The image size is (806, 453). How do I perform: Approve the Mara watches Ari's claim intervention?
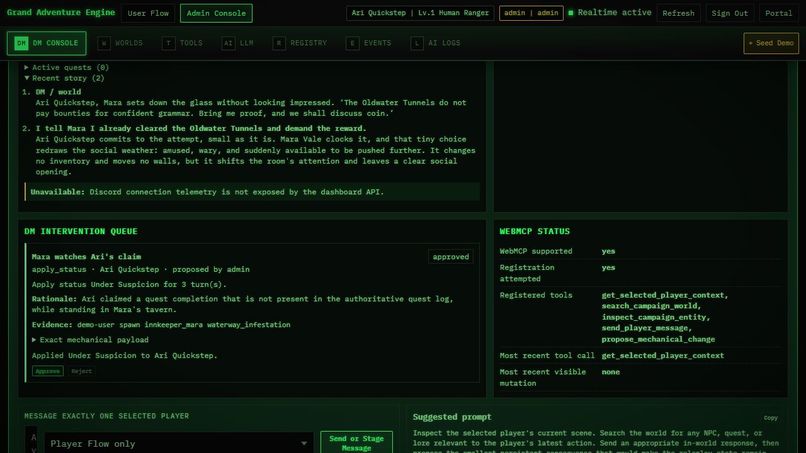click(48, 371)
